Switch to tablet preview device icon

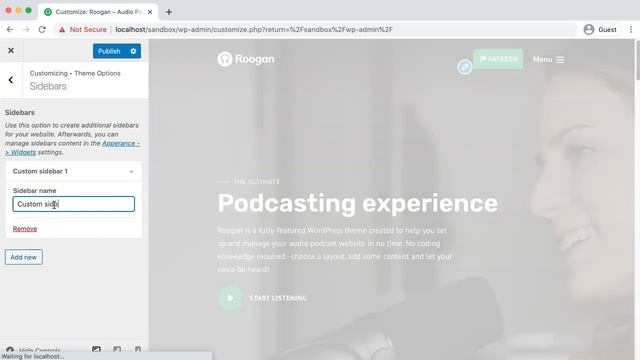point(117,349)
